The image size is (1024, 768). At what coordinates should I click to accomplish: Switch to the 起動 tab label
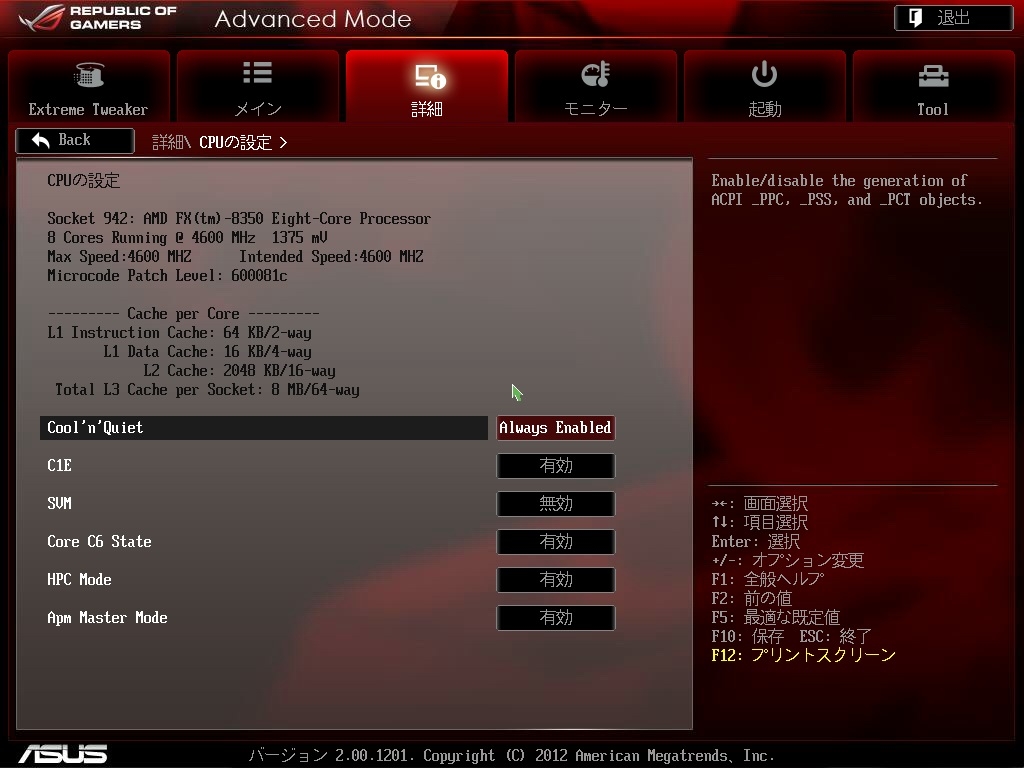(764, 109)
